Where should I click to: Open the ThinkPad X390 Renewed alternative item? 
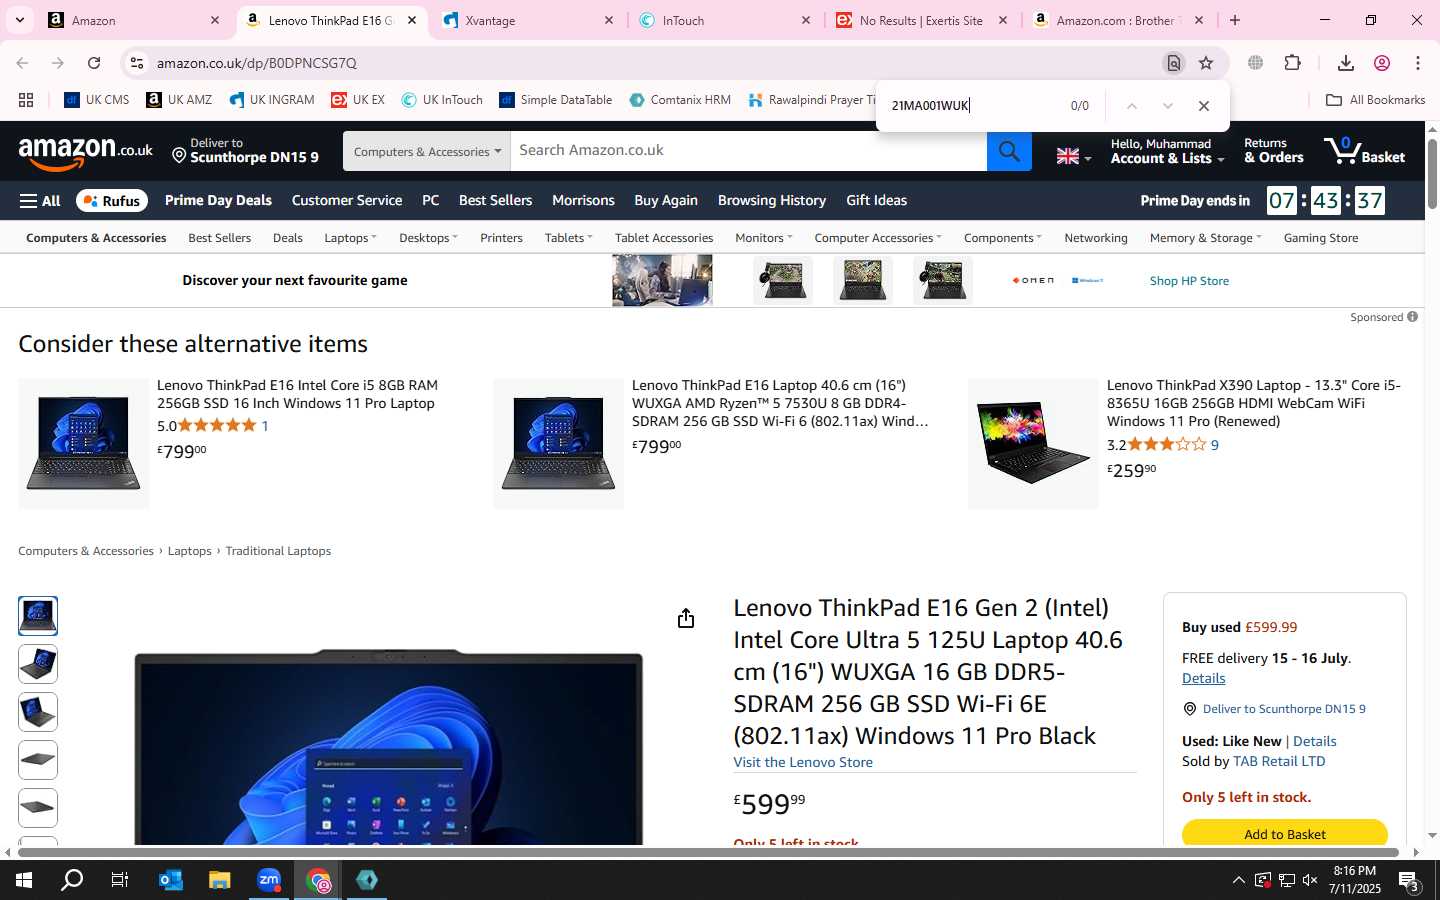(1253, 403)
